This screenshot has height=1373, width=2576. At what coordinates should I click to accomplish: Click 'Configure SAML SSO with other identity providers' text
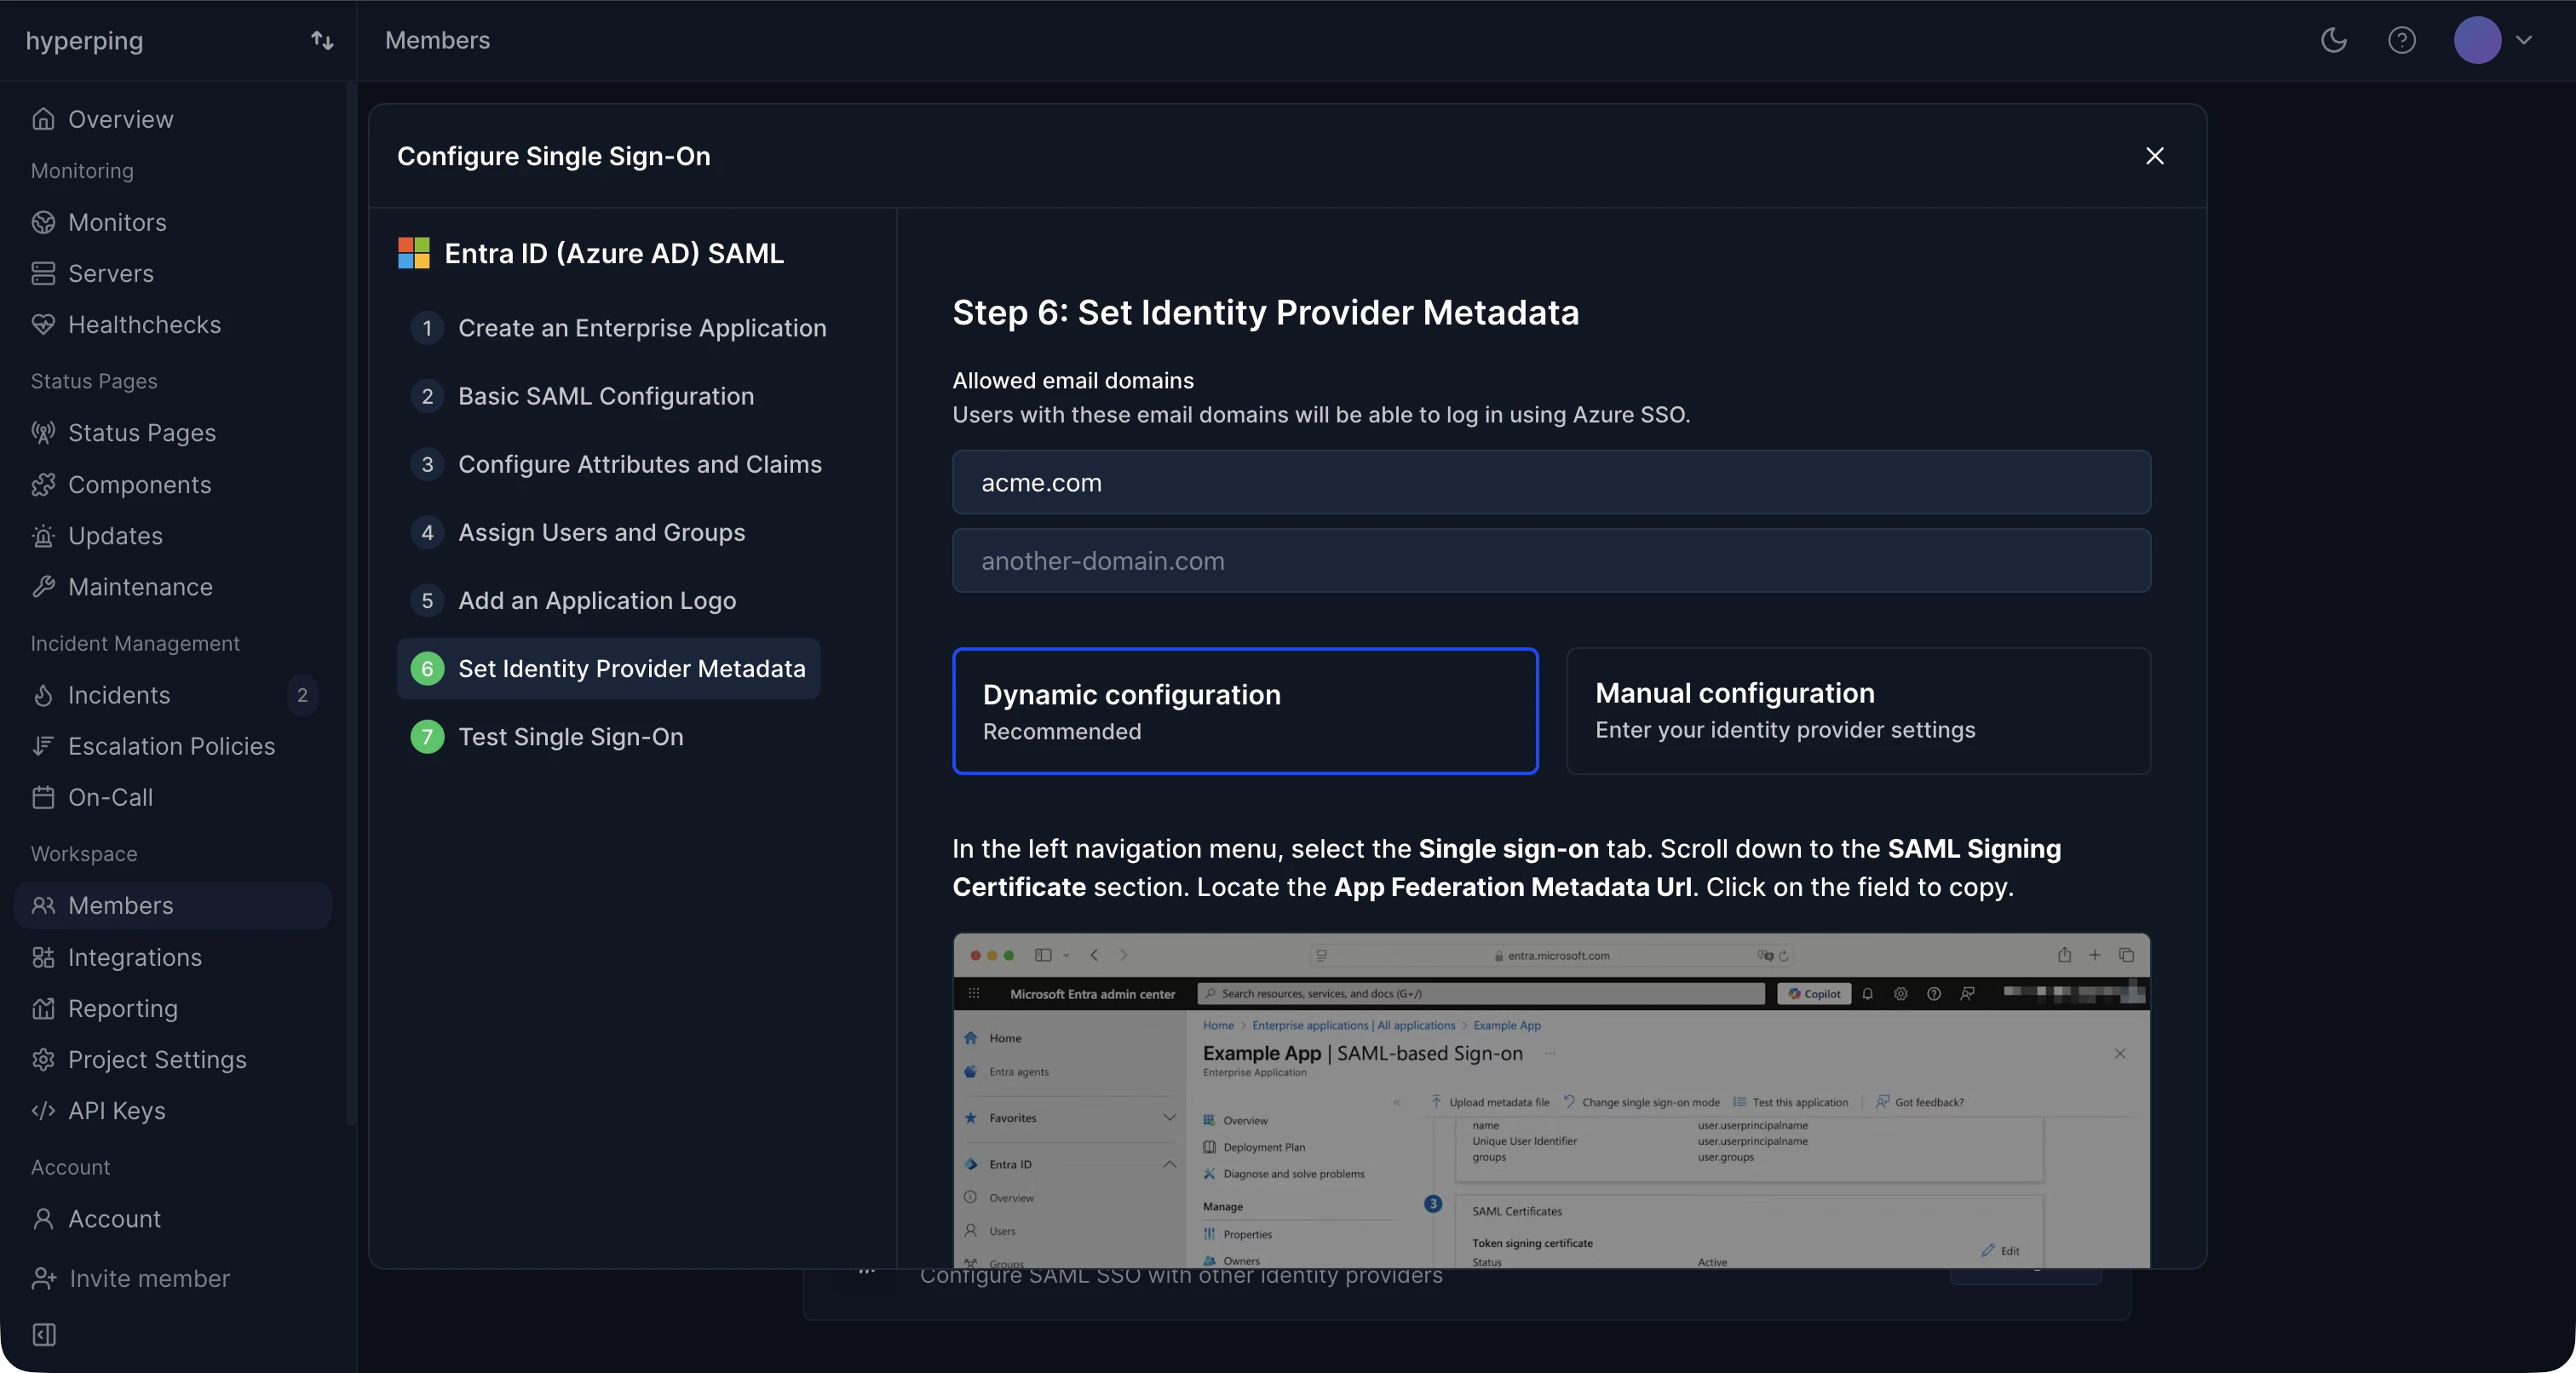click(x=1181, y=1277)
